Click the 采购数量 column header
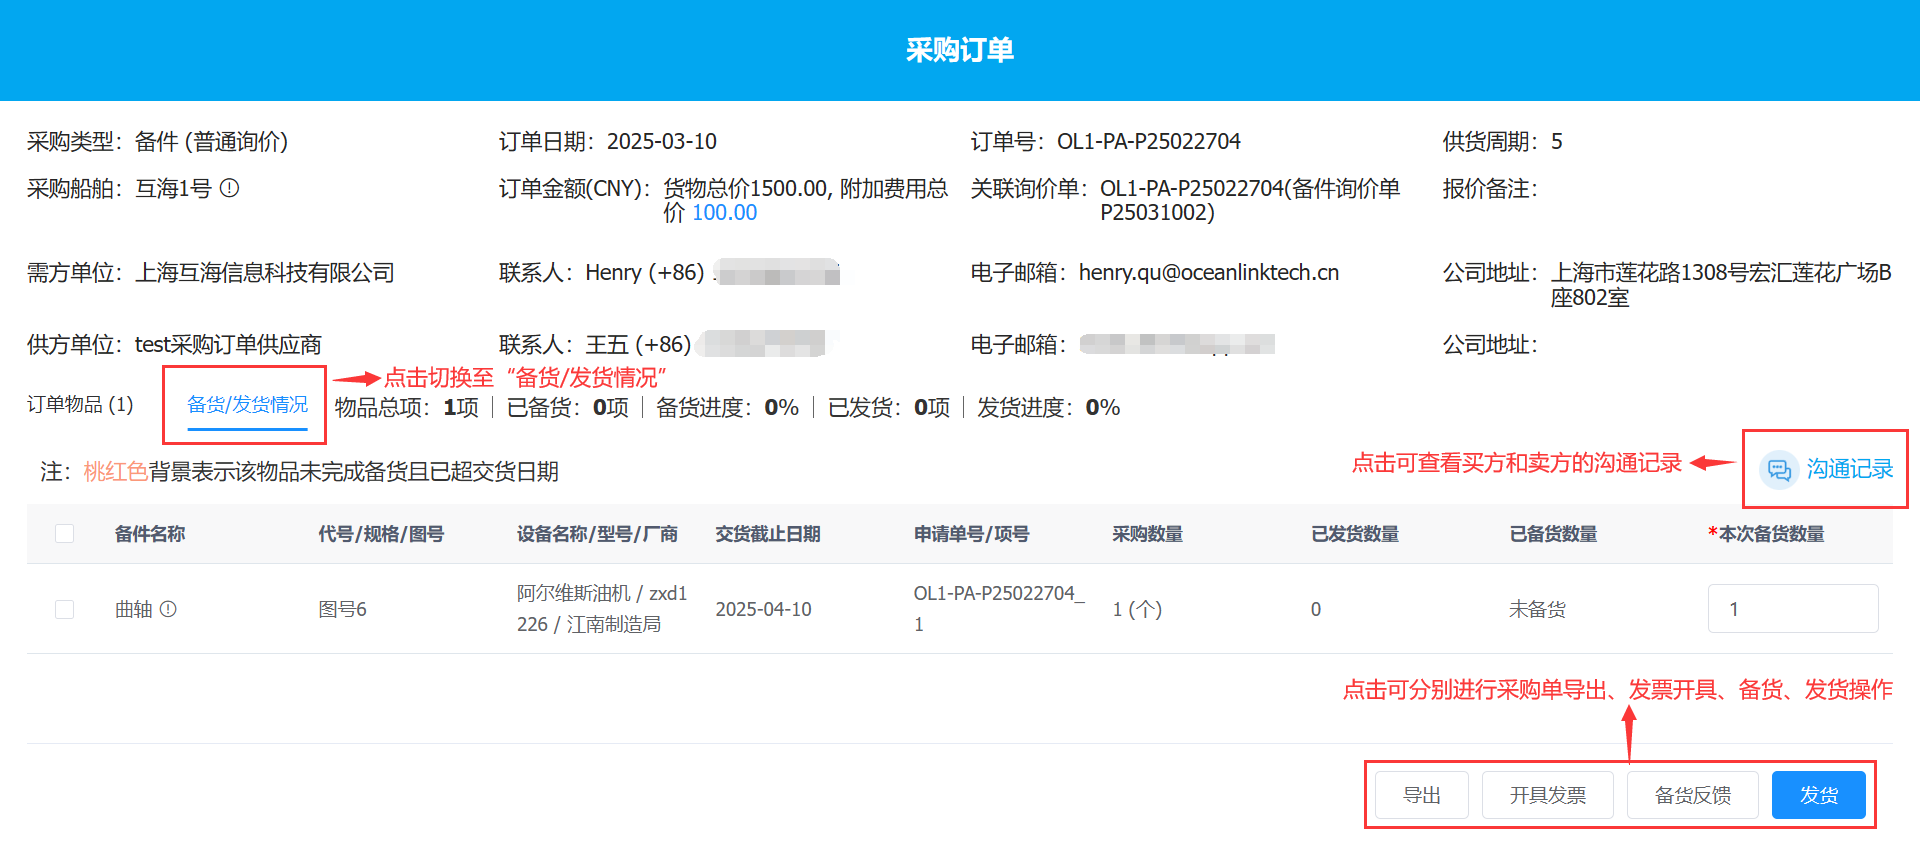The width and height of the screenshot is (1920, 843). pyautogui.click(x=1148, y=534)
